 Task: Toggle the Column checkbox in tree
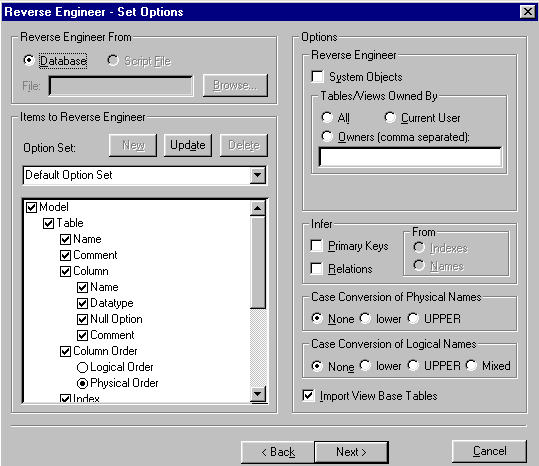65,271
